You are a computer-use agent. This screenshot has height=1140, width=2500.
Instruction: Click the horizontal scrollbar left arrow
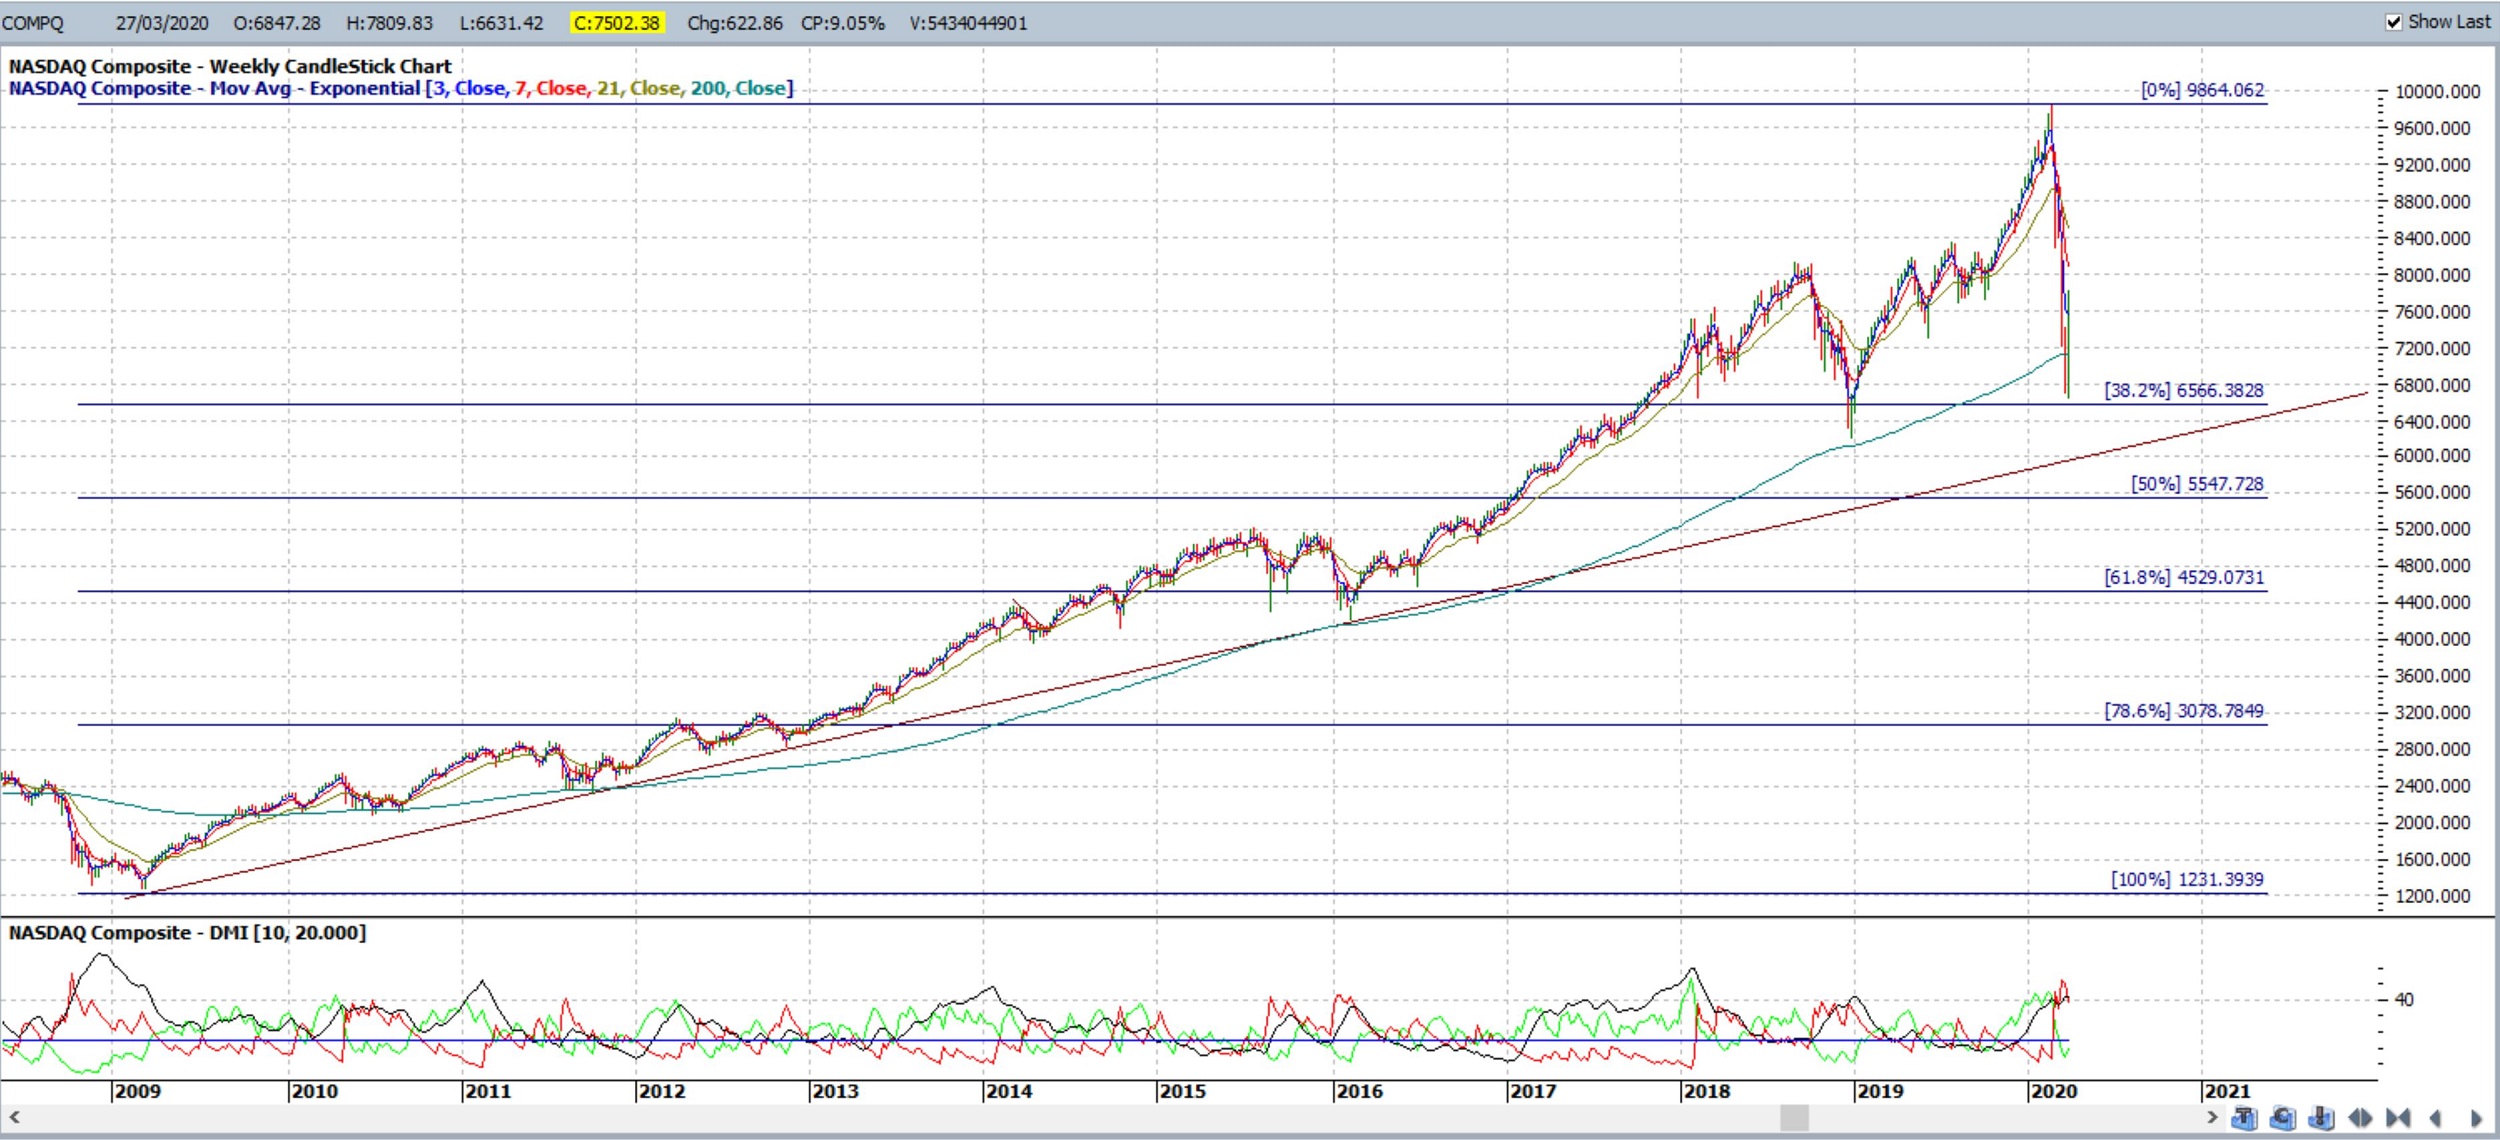[14, 1117]
